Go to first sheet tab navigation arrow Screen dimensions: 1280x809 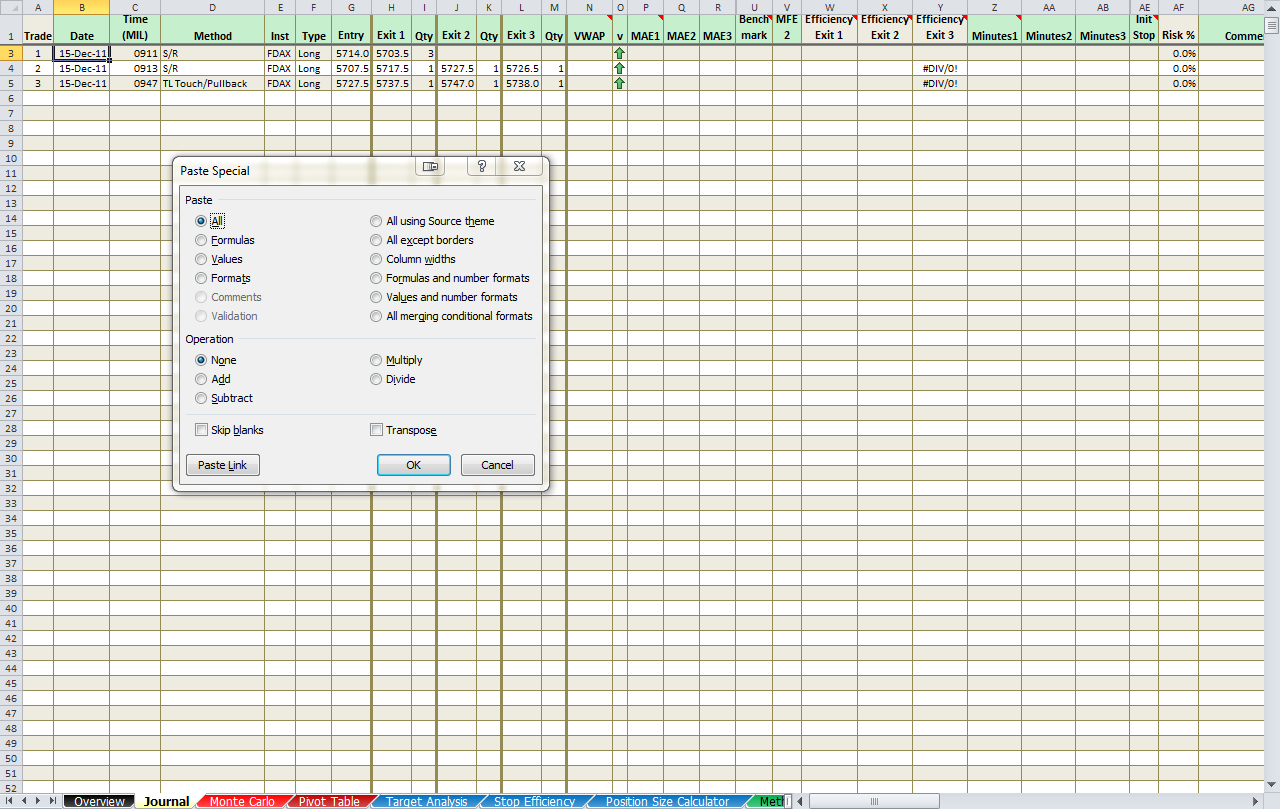click(x=10, y=801)
